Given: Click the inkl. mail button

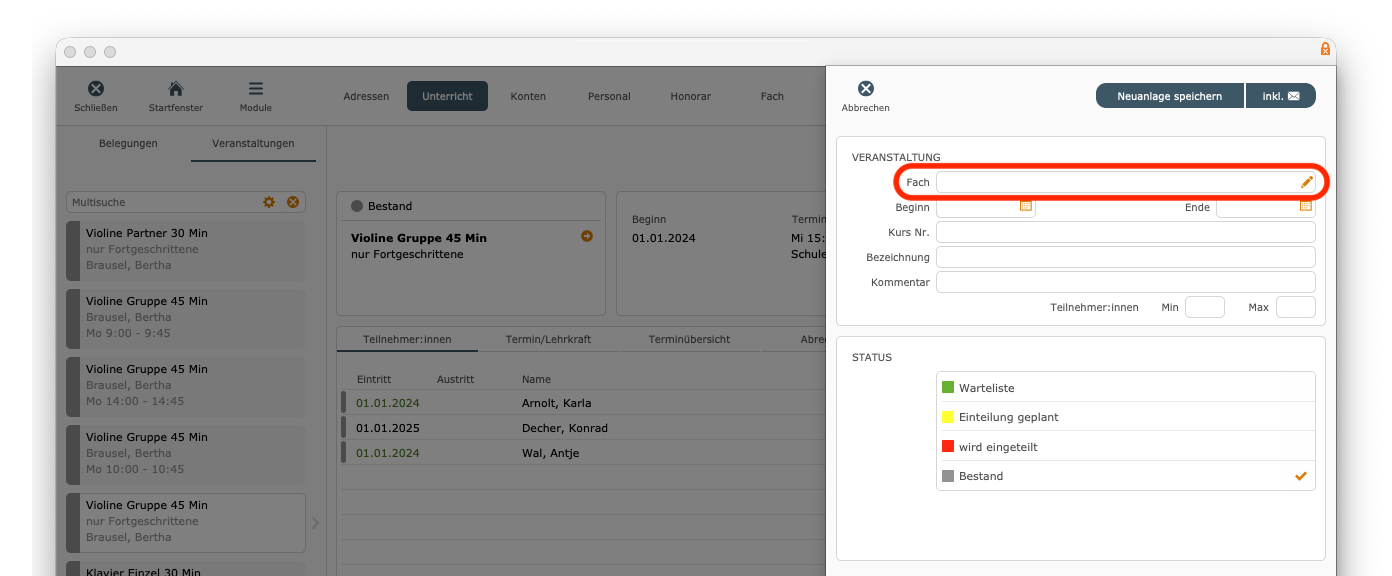Looking at the screenshot, I should (1281, 96).
